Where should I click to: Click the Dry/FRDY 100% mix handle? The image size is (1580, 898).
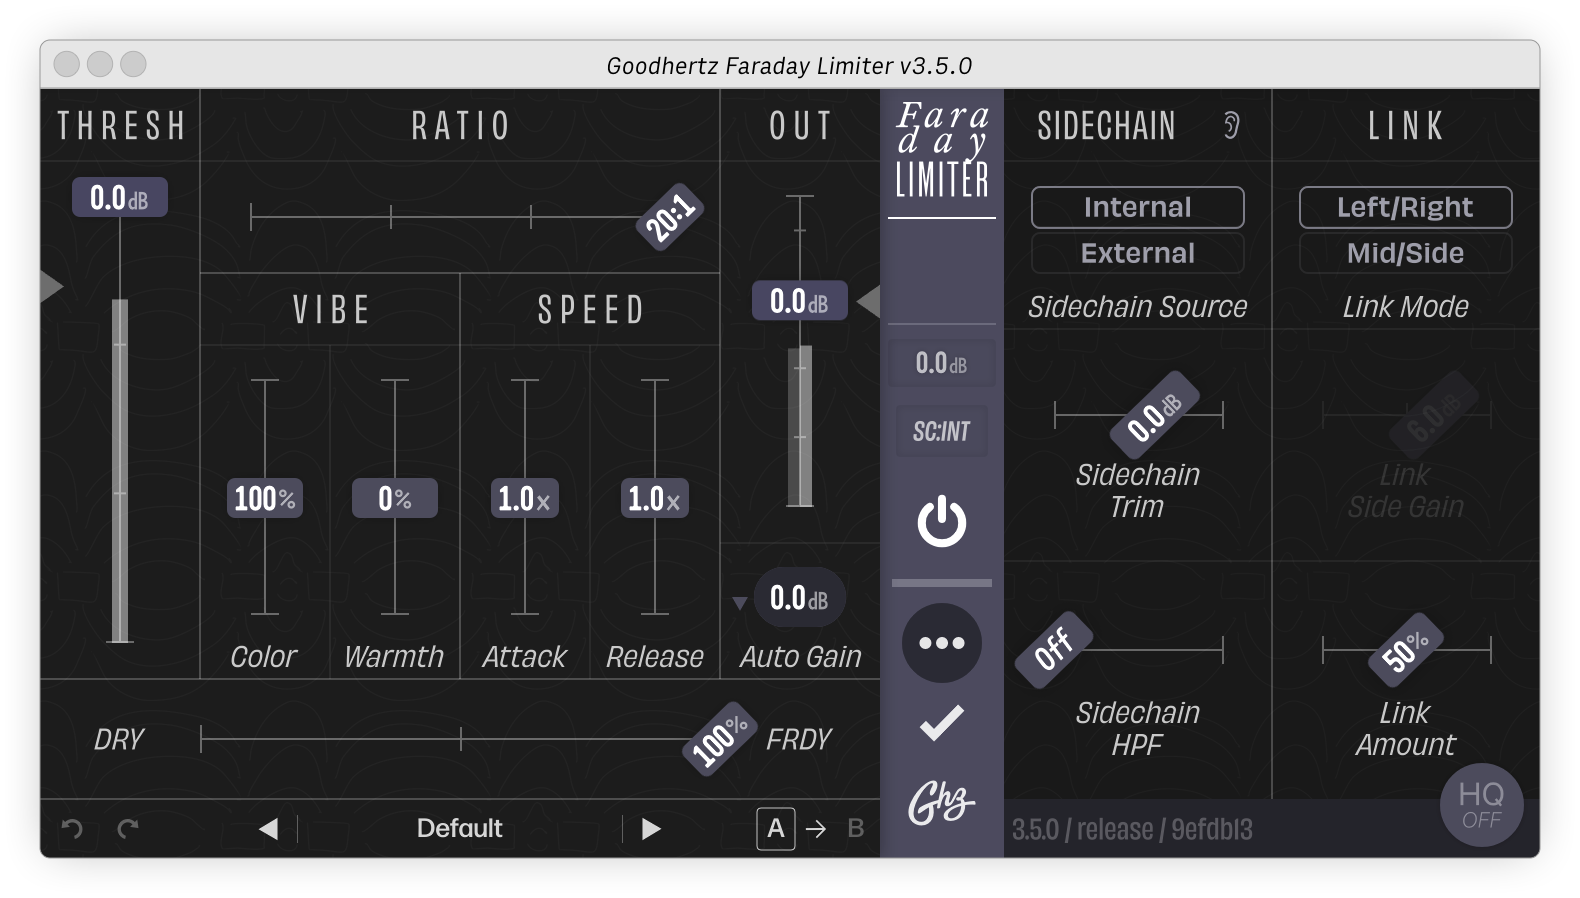720,741
